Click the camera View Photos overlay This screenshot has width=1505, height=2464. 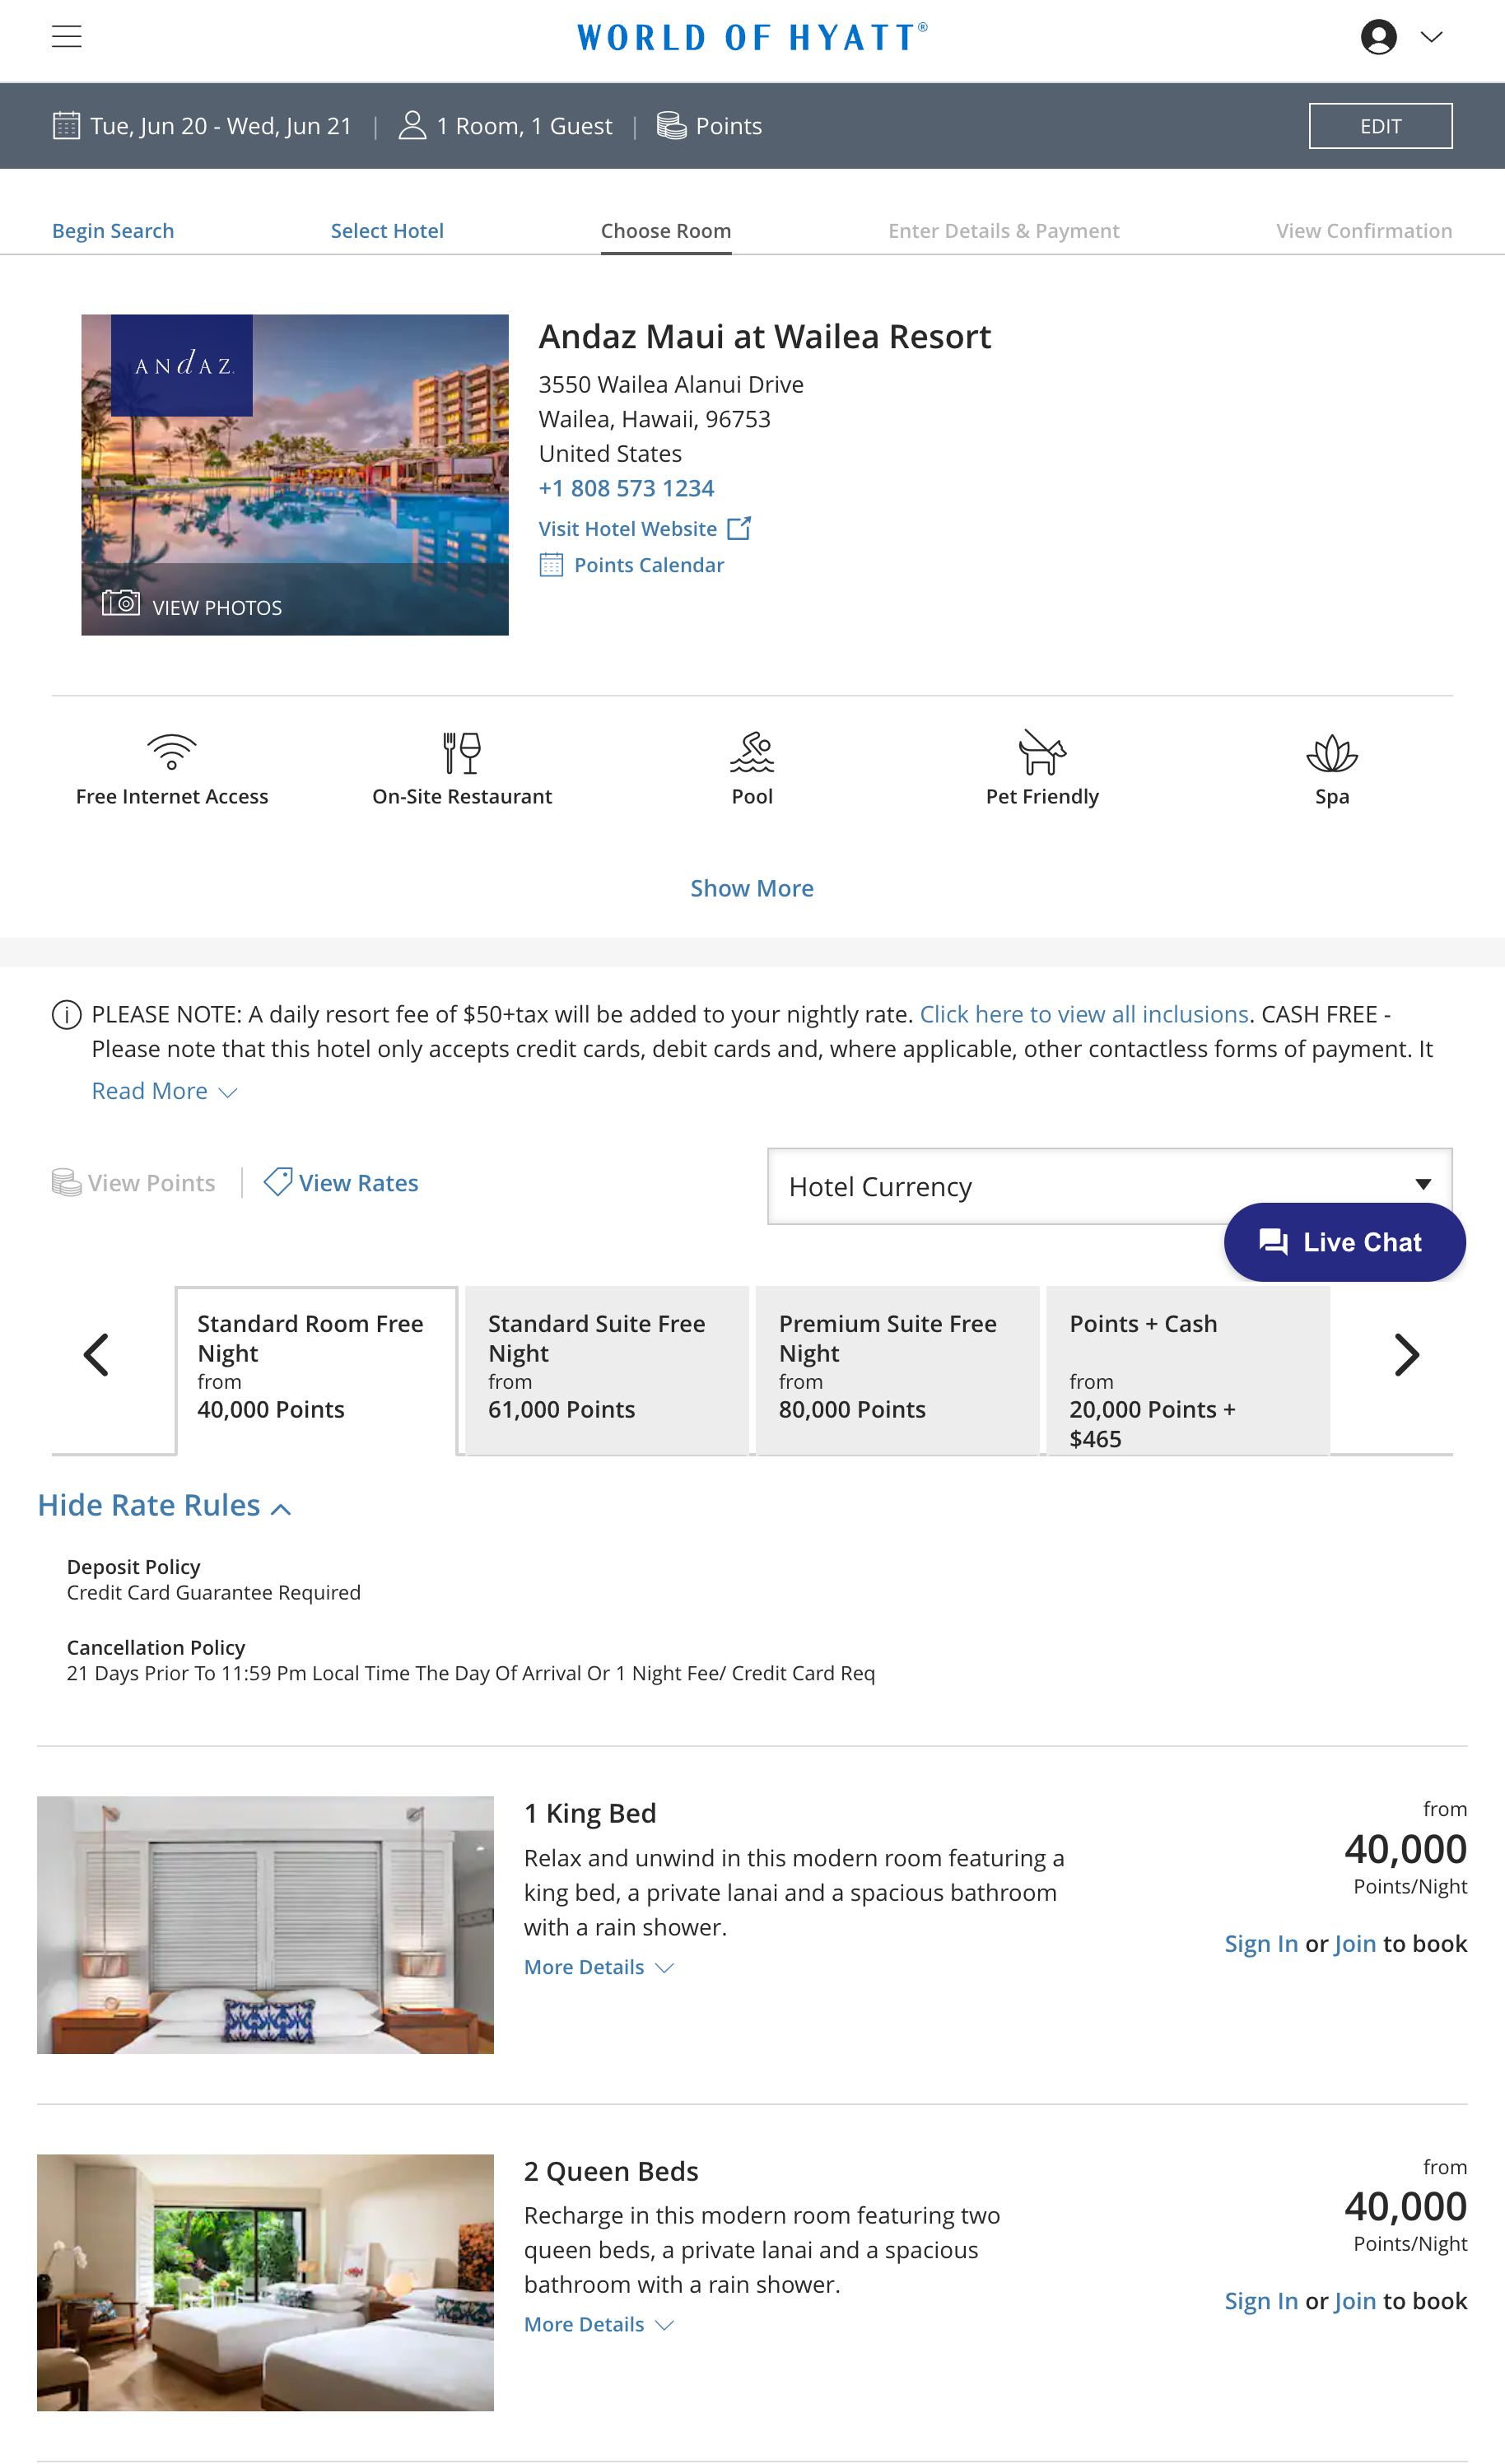click(192, 606)
